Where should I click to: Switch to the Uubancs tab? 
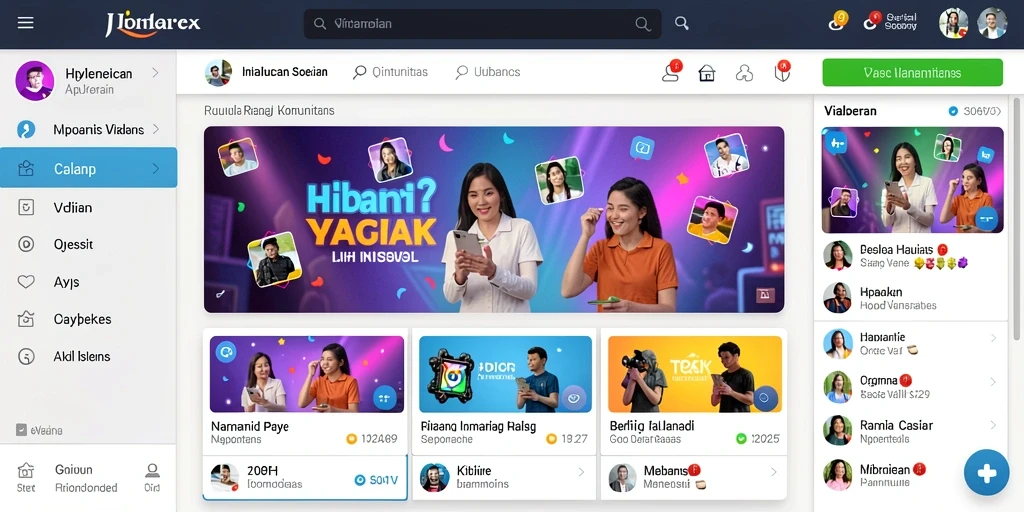488,72
